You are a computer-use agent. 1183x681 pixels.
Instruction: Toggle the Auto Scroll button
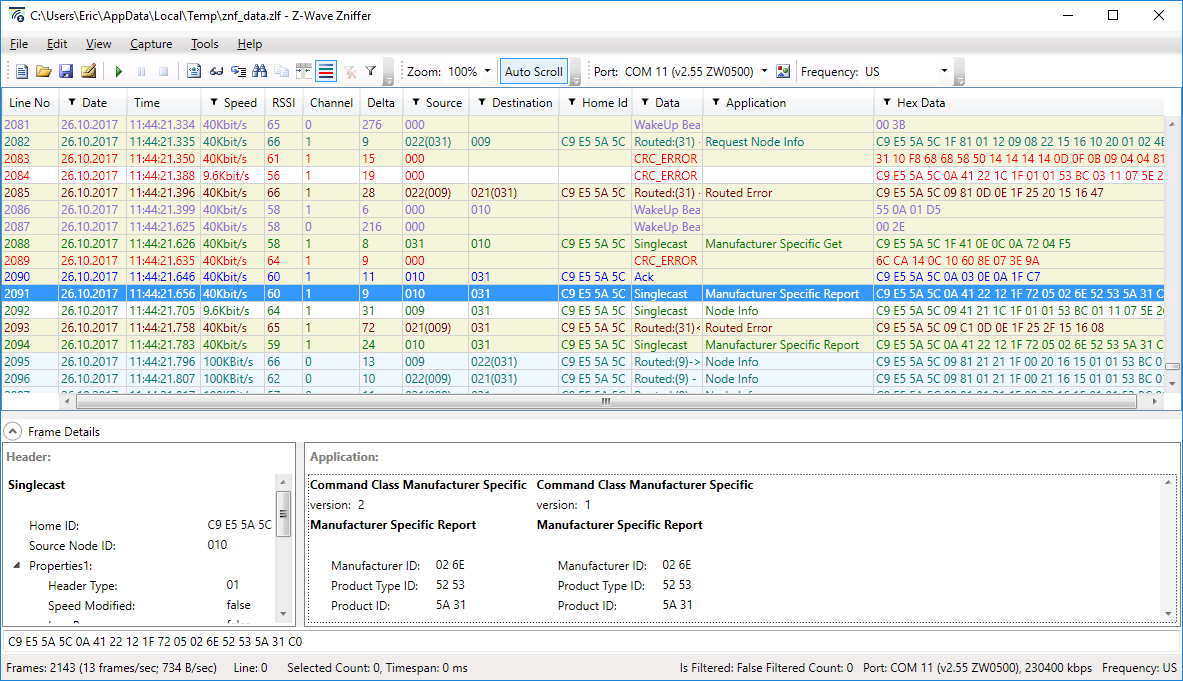533,72
